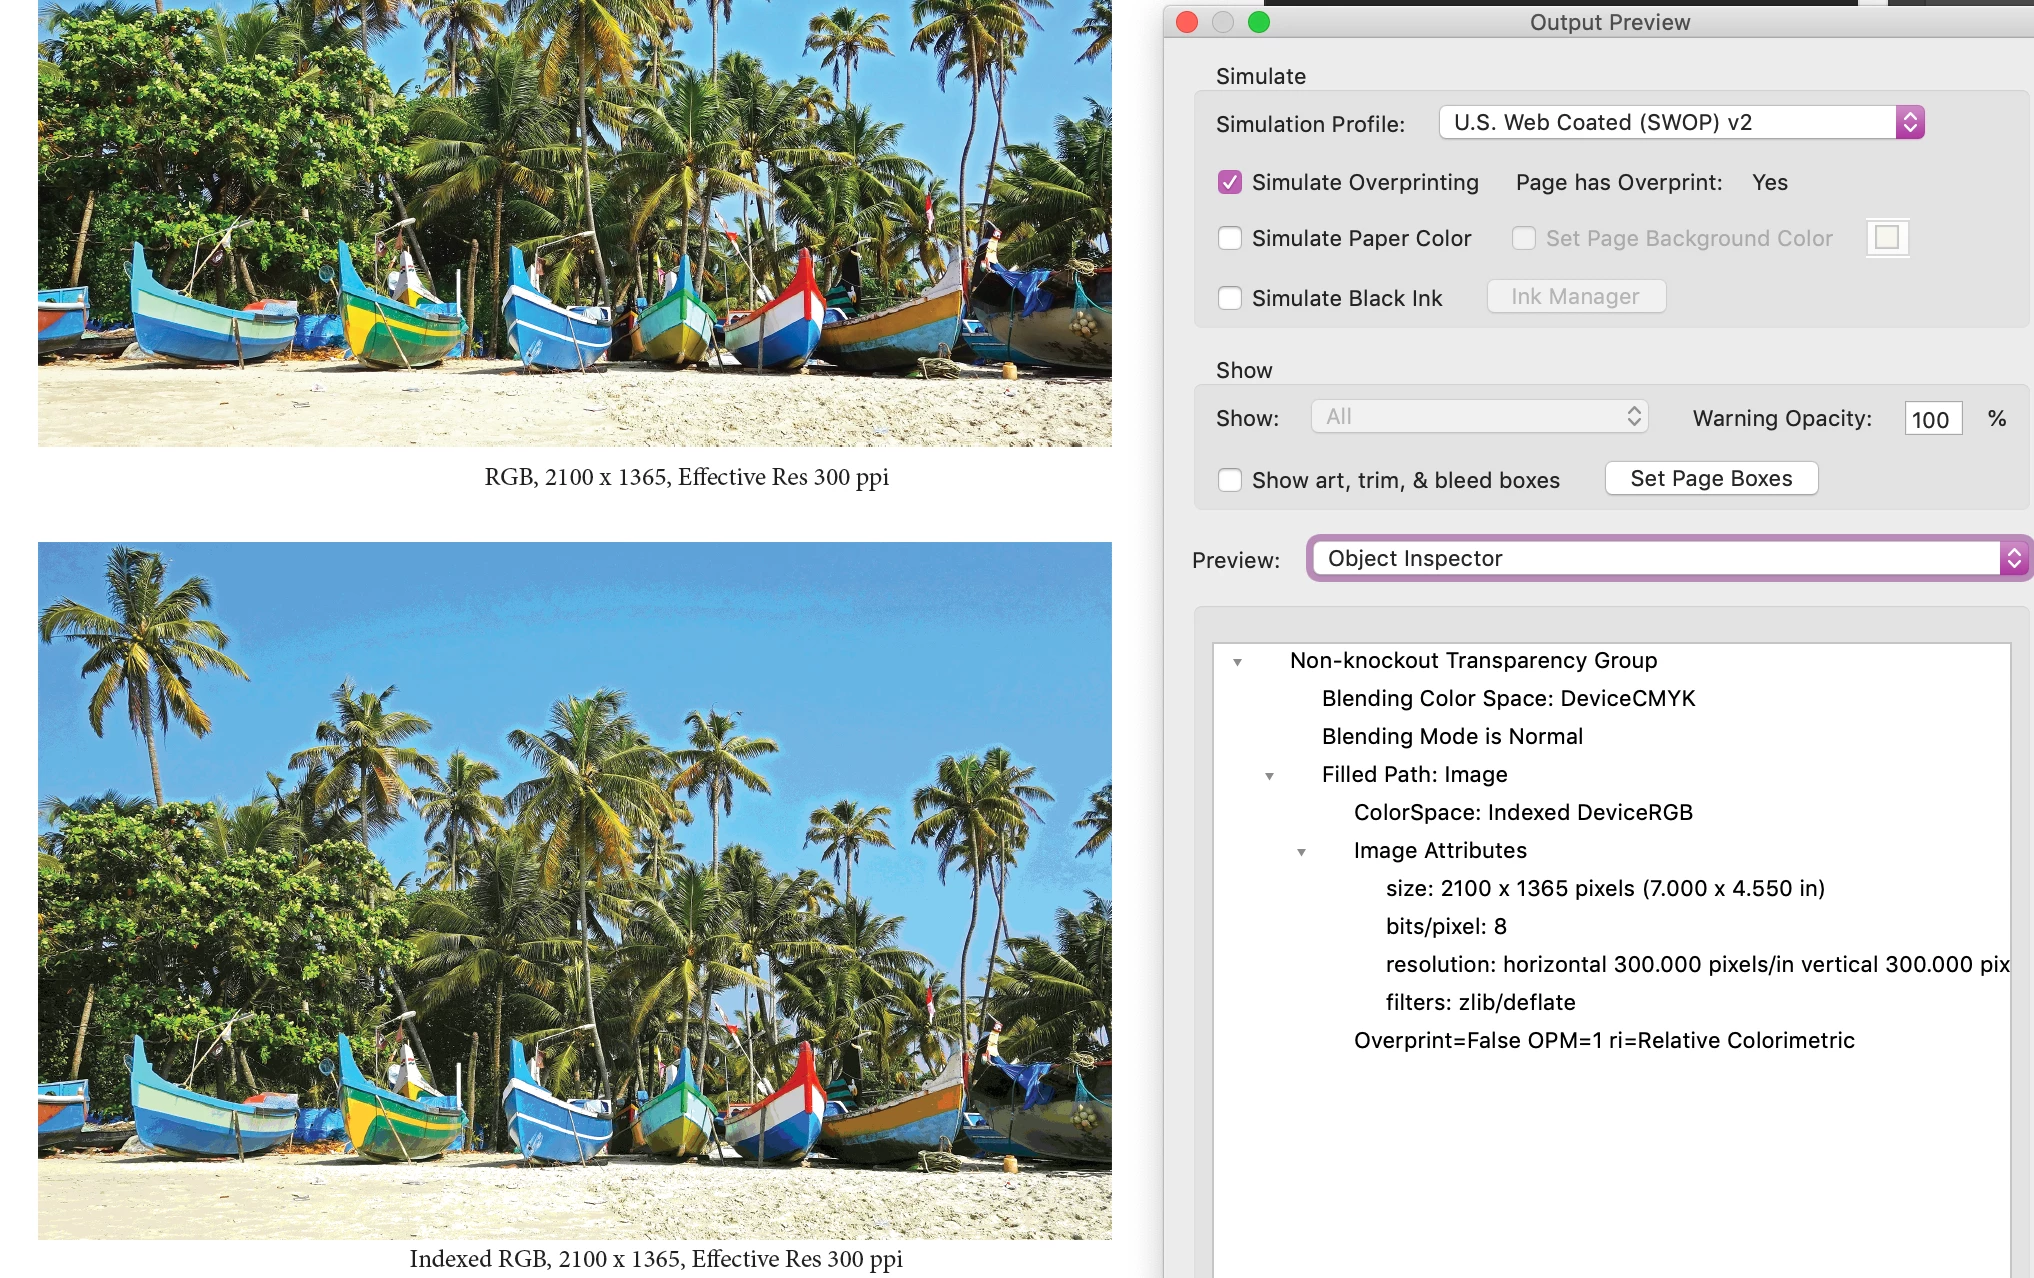Viewport: 2034px width, 1278px height.
Task: Click the Ink Manager button
Action: point(1575,296)
